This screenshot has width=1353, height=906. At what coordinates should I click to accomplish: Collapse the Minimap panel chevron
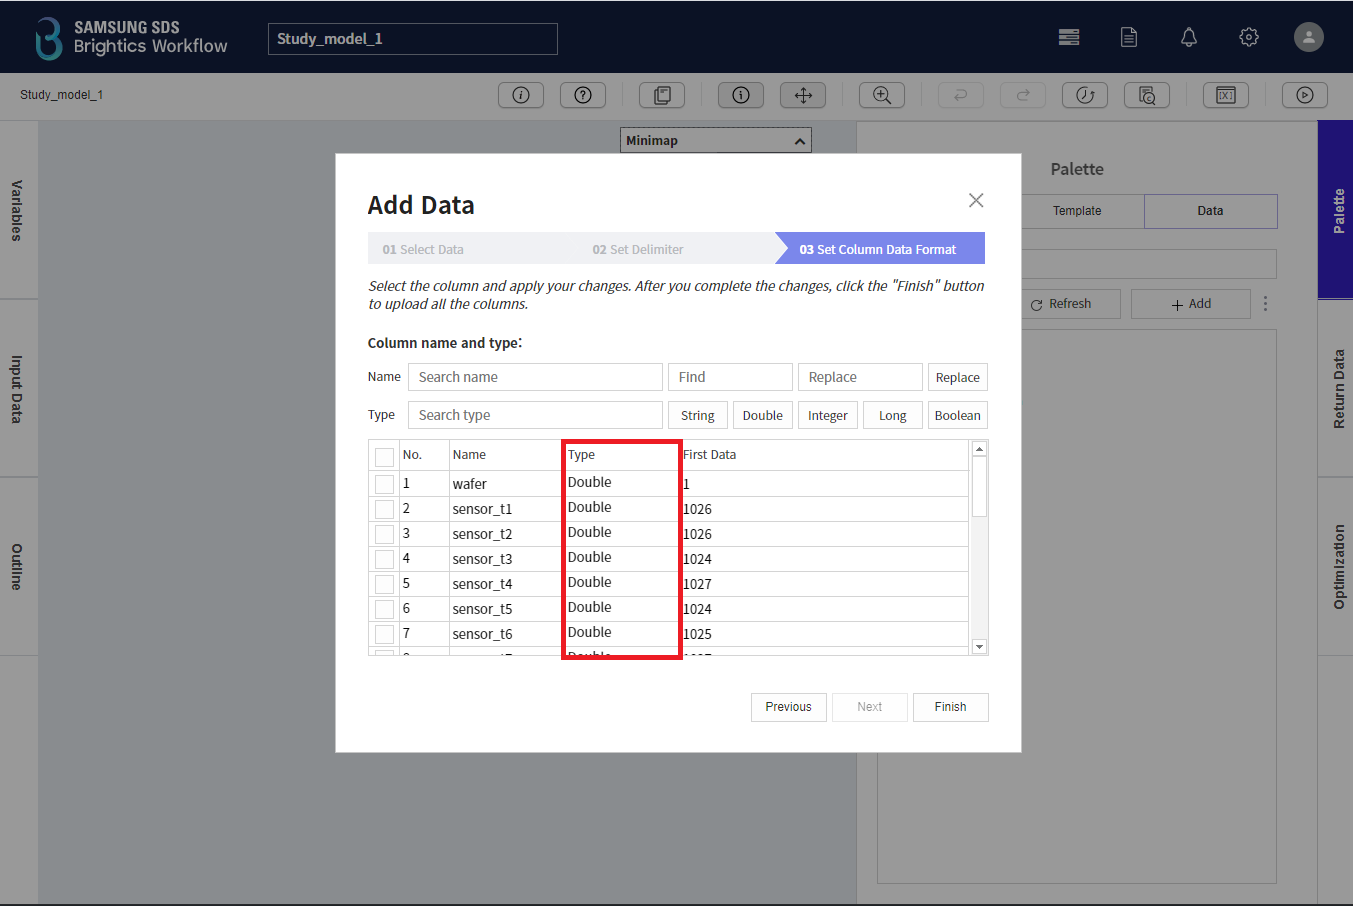(x=800, y=141)
